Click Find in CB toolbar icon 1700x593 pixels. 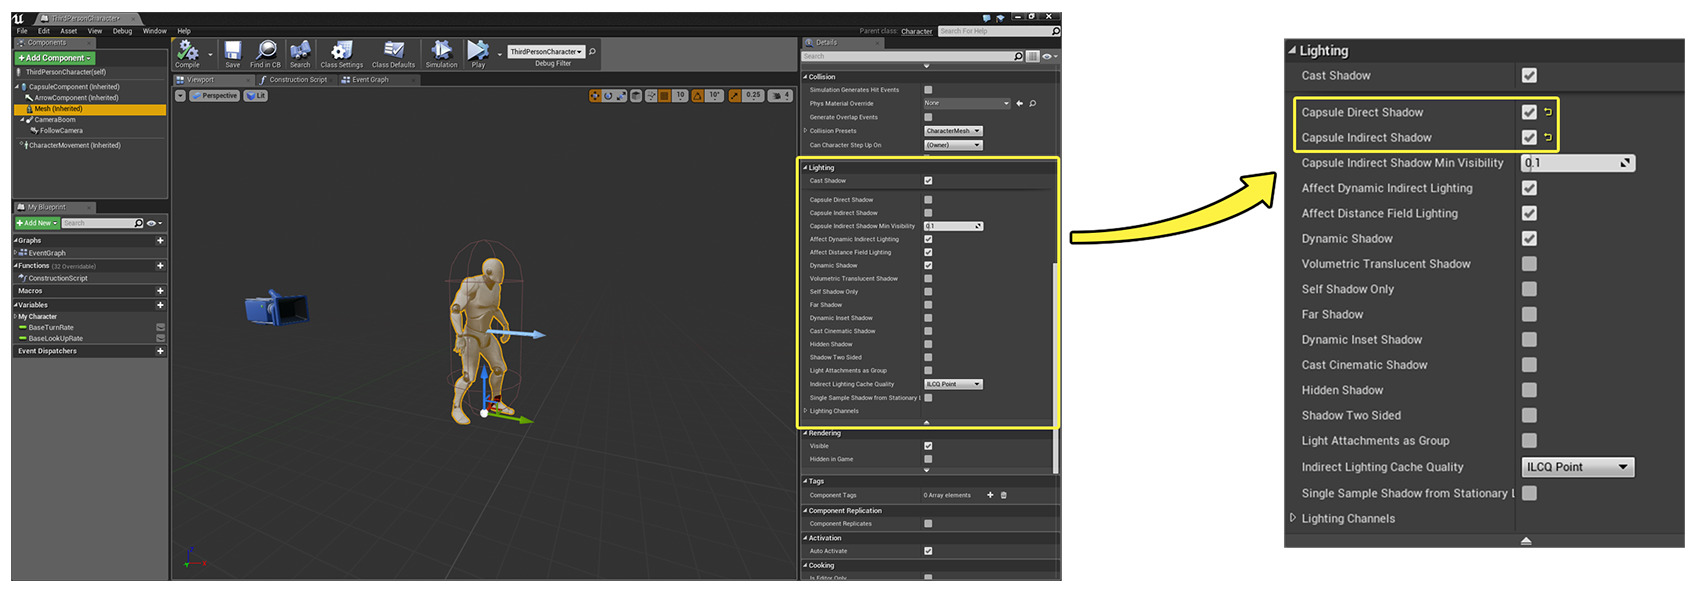(266, 50)
